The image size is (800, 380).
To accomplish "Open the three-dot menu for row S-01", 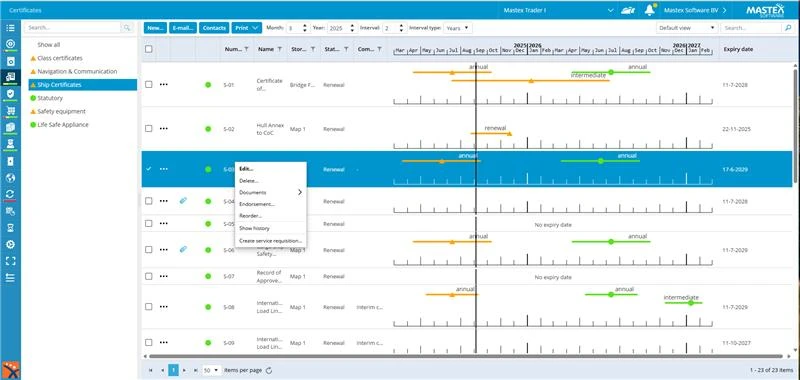I will [x=163, y=85].
